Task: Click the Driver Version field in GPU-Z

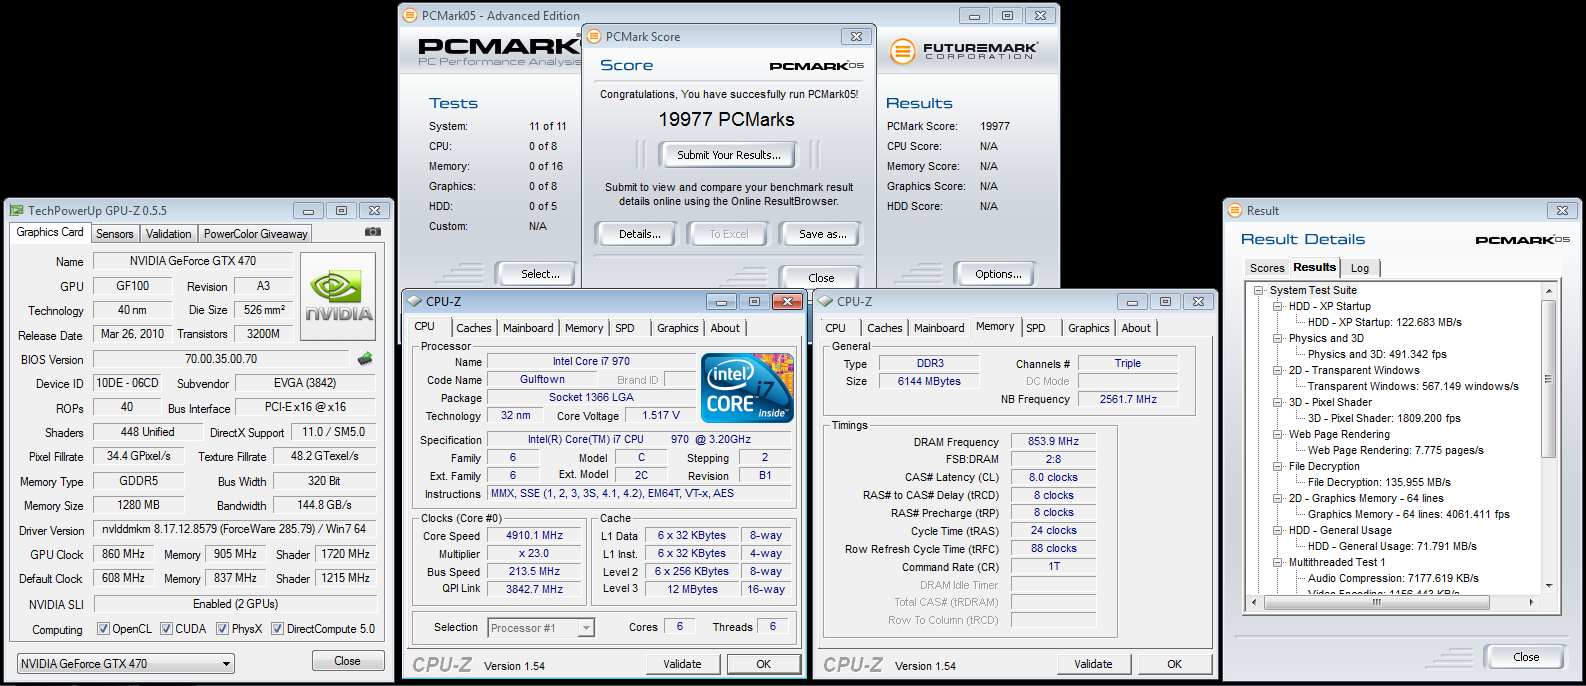Action: click(x=234, y=529)
